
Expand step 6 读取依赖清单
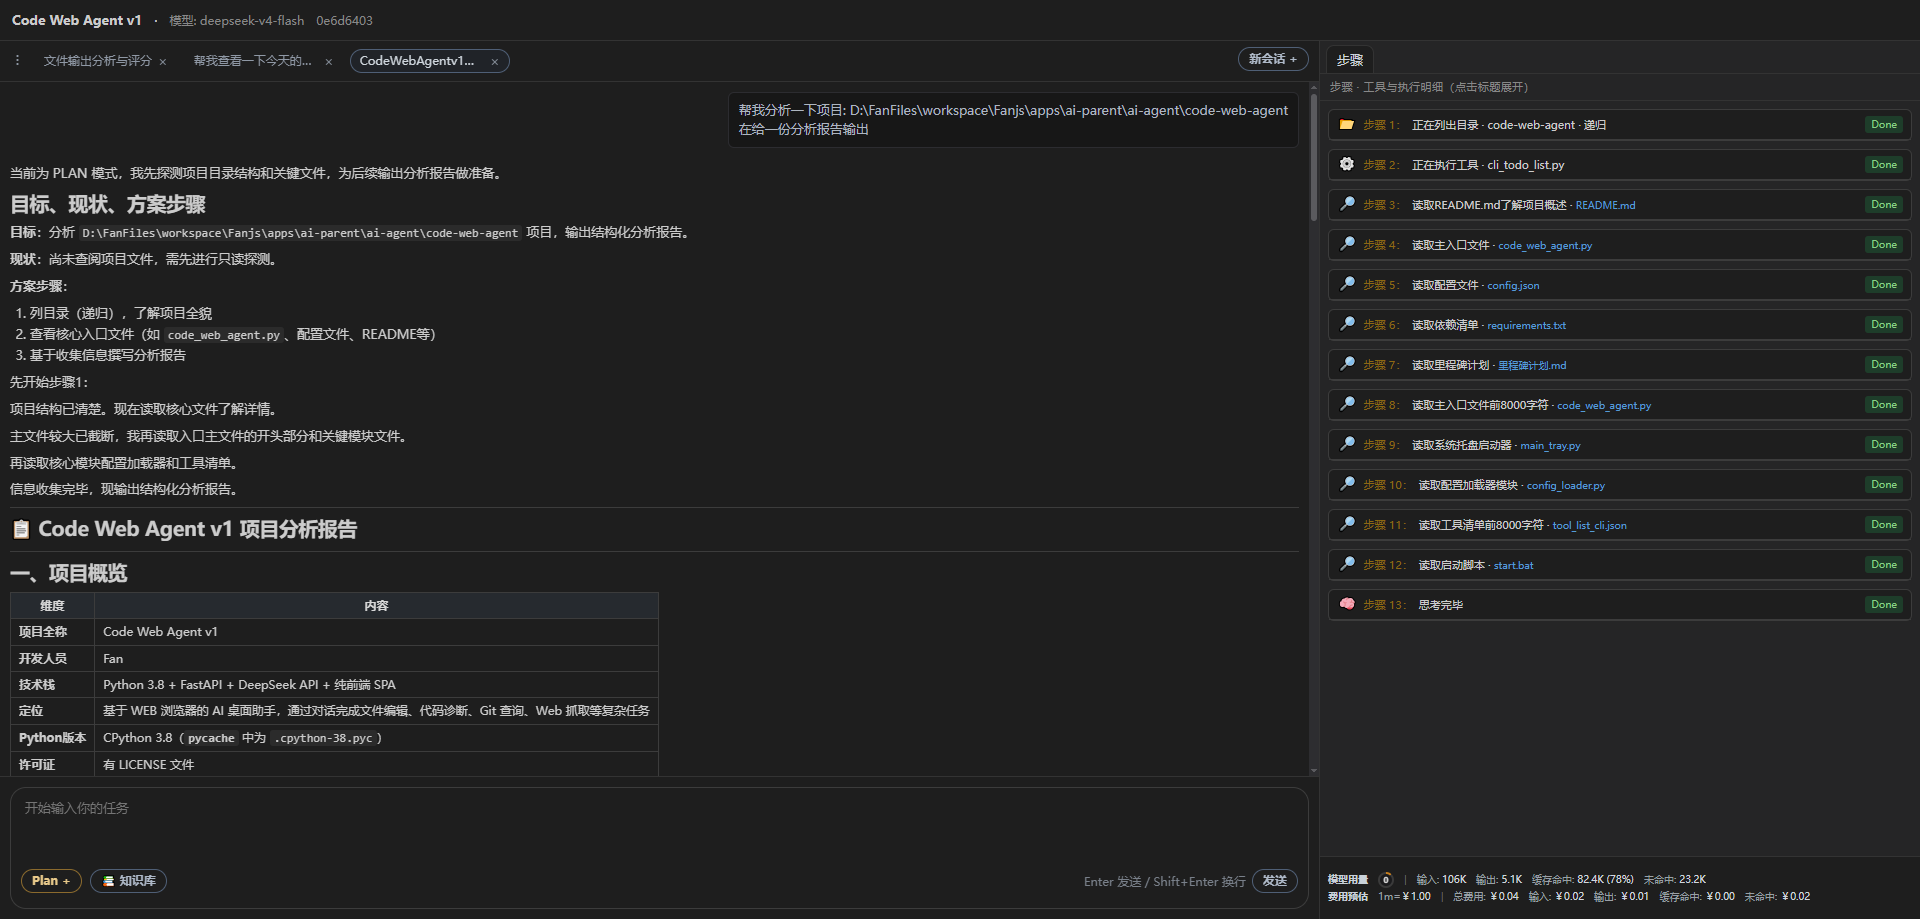1445,325
